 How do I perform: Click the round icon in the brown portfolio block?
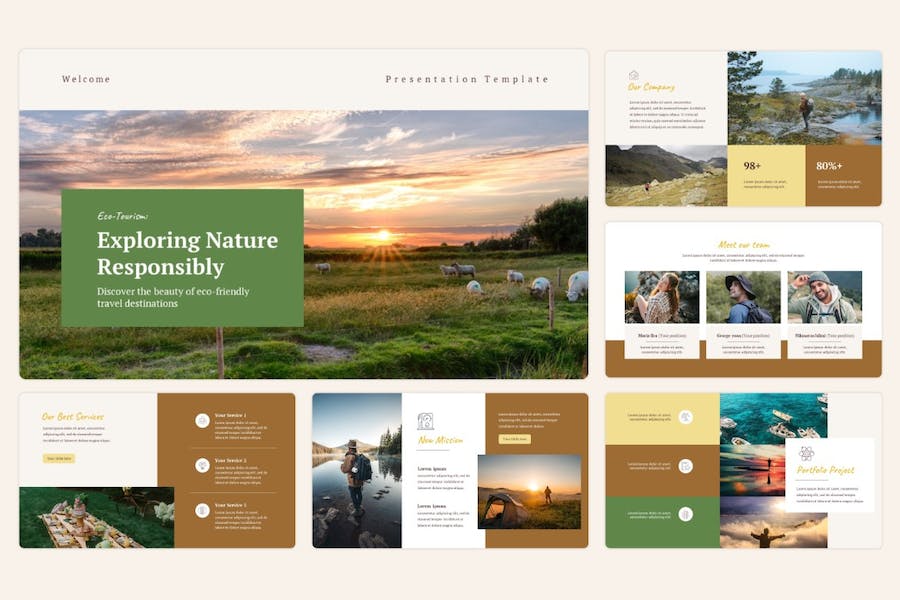point(685,466)
